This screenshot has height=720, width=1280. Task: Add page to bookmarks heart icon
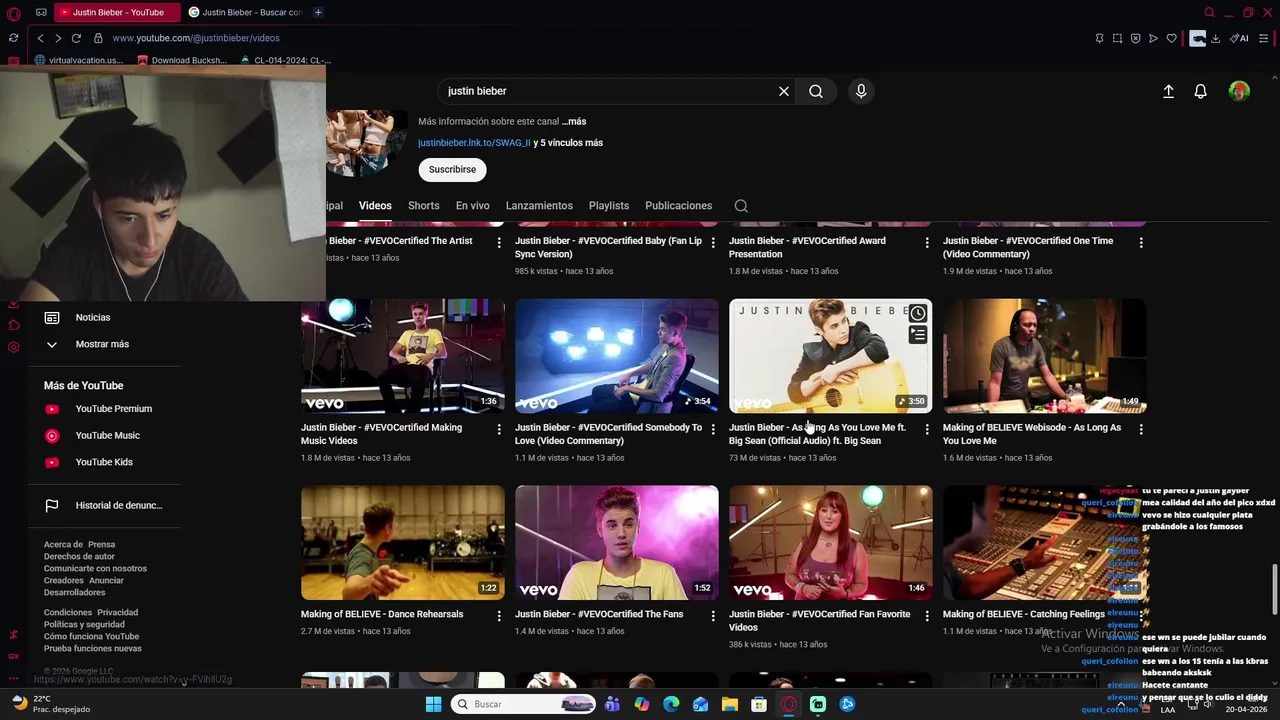coord(1171,38)
